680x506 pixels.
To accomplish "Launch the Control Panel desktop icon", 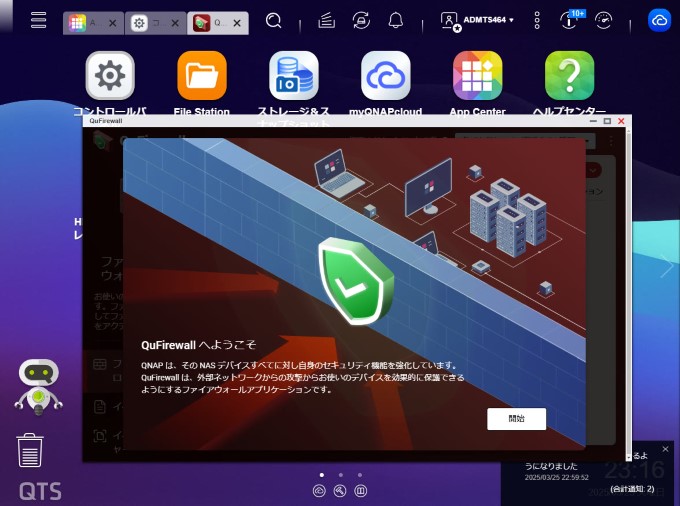I will click(x=110, y=75).
